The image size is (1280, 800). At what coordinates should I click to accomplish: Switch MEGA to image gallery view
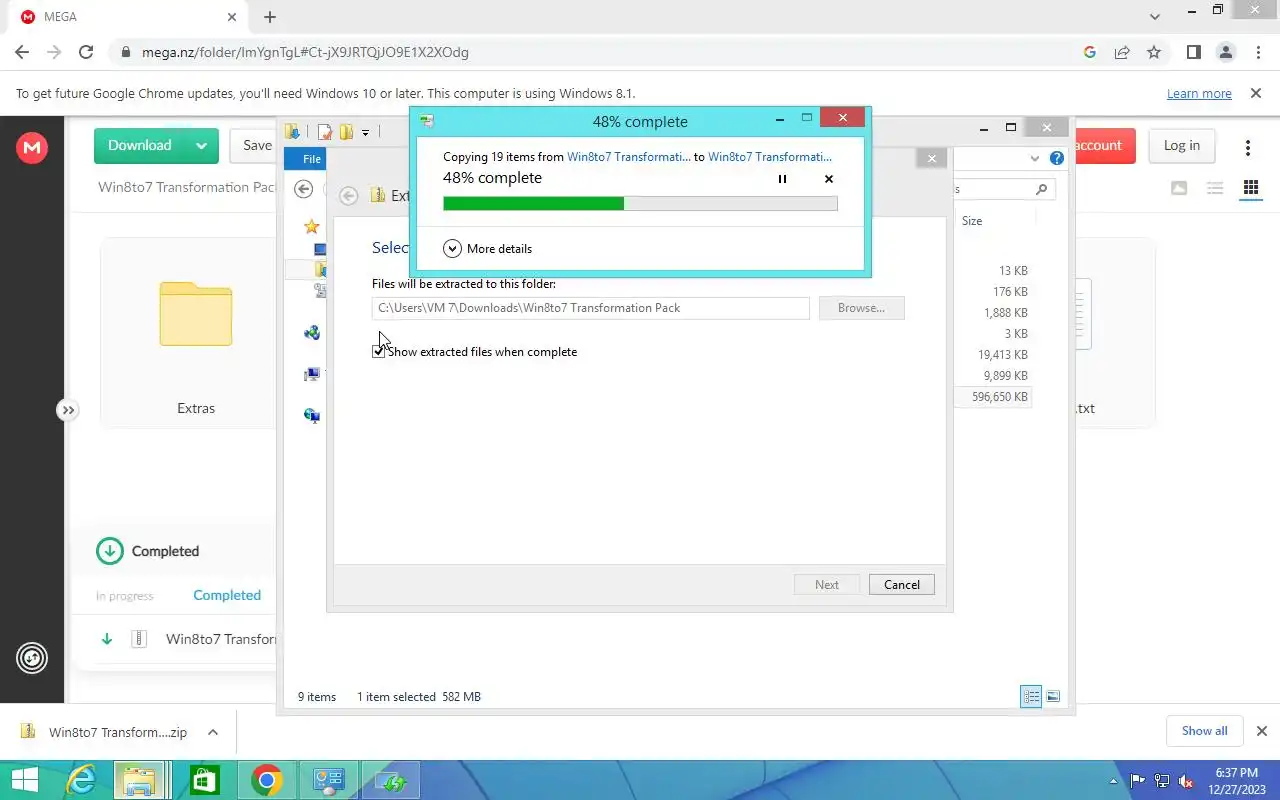tap(1179, 188)
